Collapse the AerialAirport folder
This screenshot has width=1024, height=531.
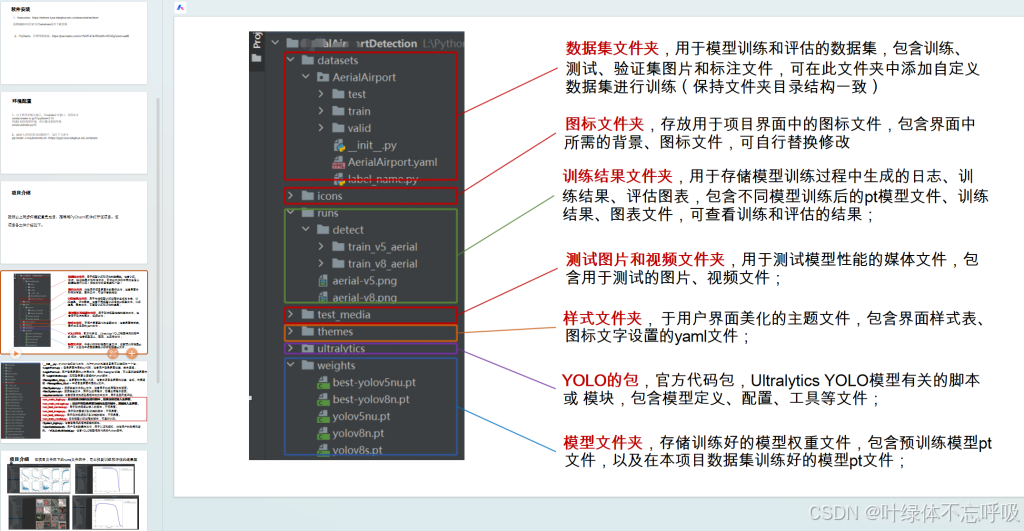tap(306, 77)
